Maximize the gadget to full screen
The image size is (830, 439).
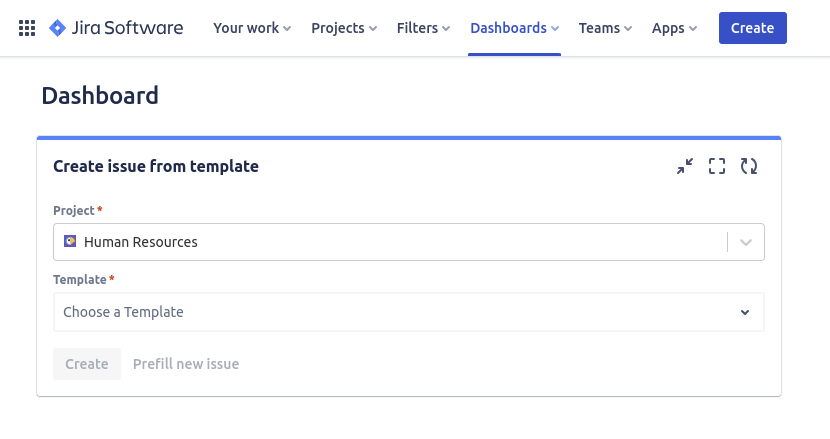coord(717,166)
